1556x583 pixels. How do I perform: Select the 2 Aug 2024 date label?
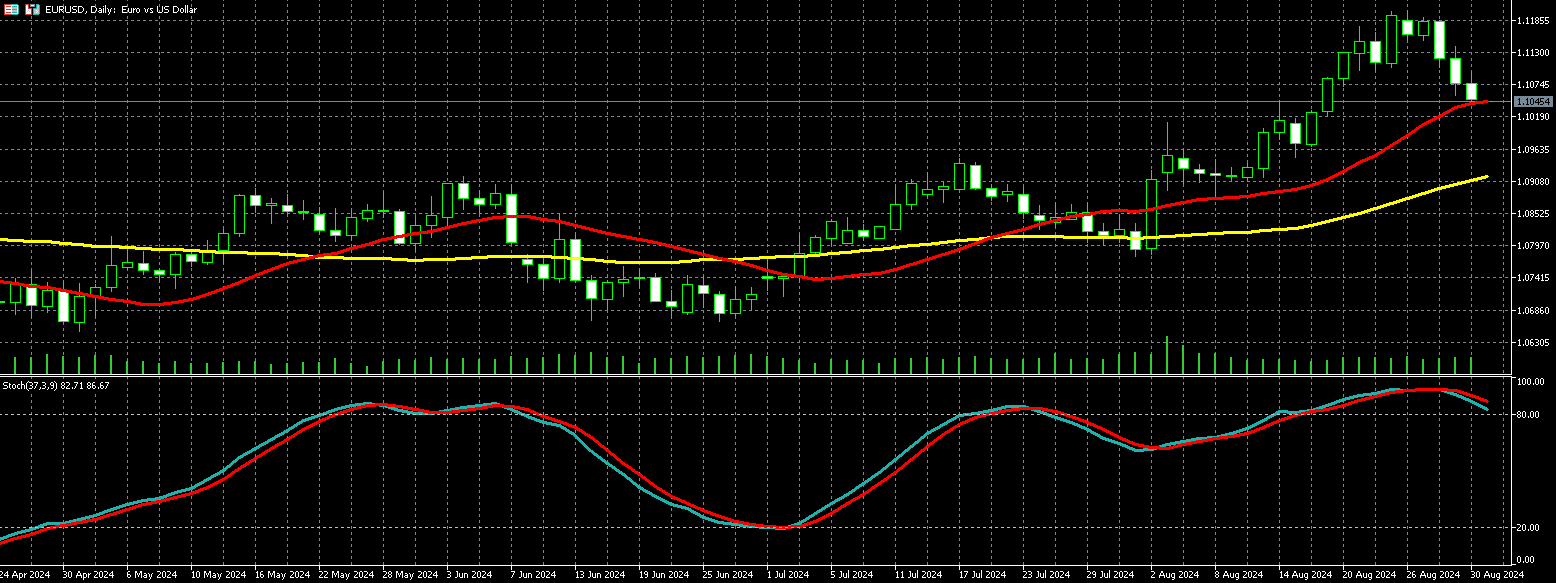tap(1174, 575)
